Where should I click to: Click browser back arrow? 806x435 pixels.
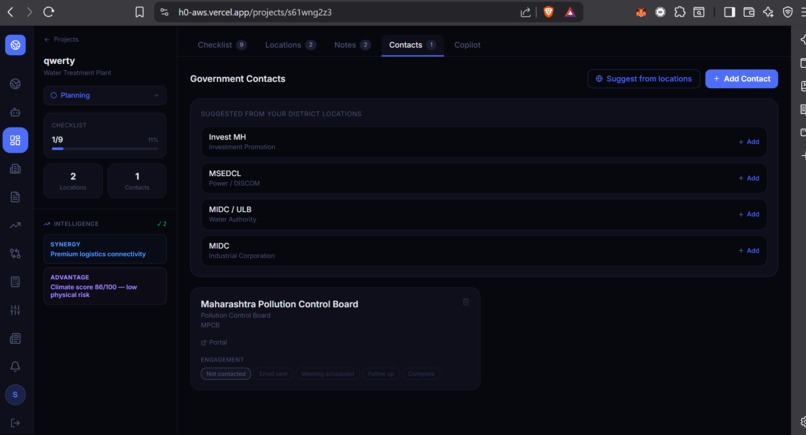(x=10, y=12)
